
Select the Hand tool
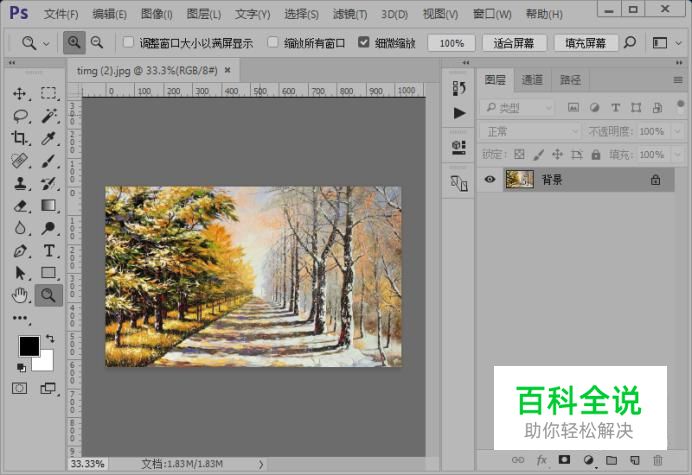(x=20, y=295)
